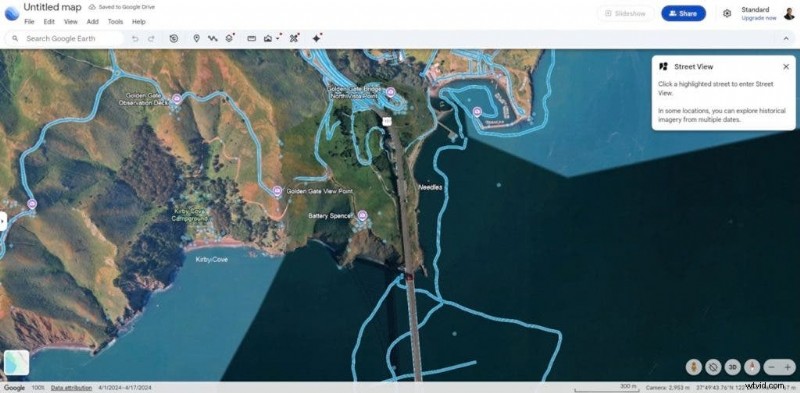Screen dimensions: 800x393
Task: Click the building design toolbar icon
Action: 268,38
